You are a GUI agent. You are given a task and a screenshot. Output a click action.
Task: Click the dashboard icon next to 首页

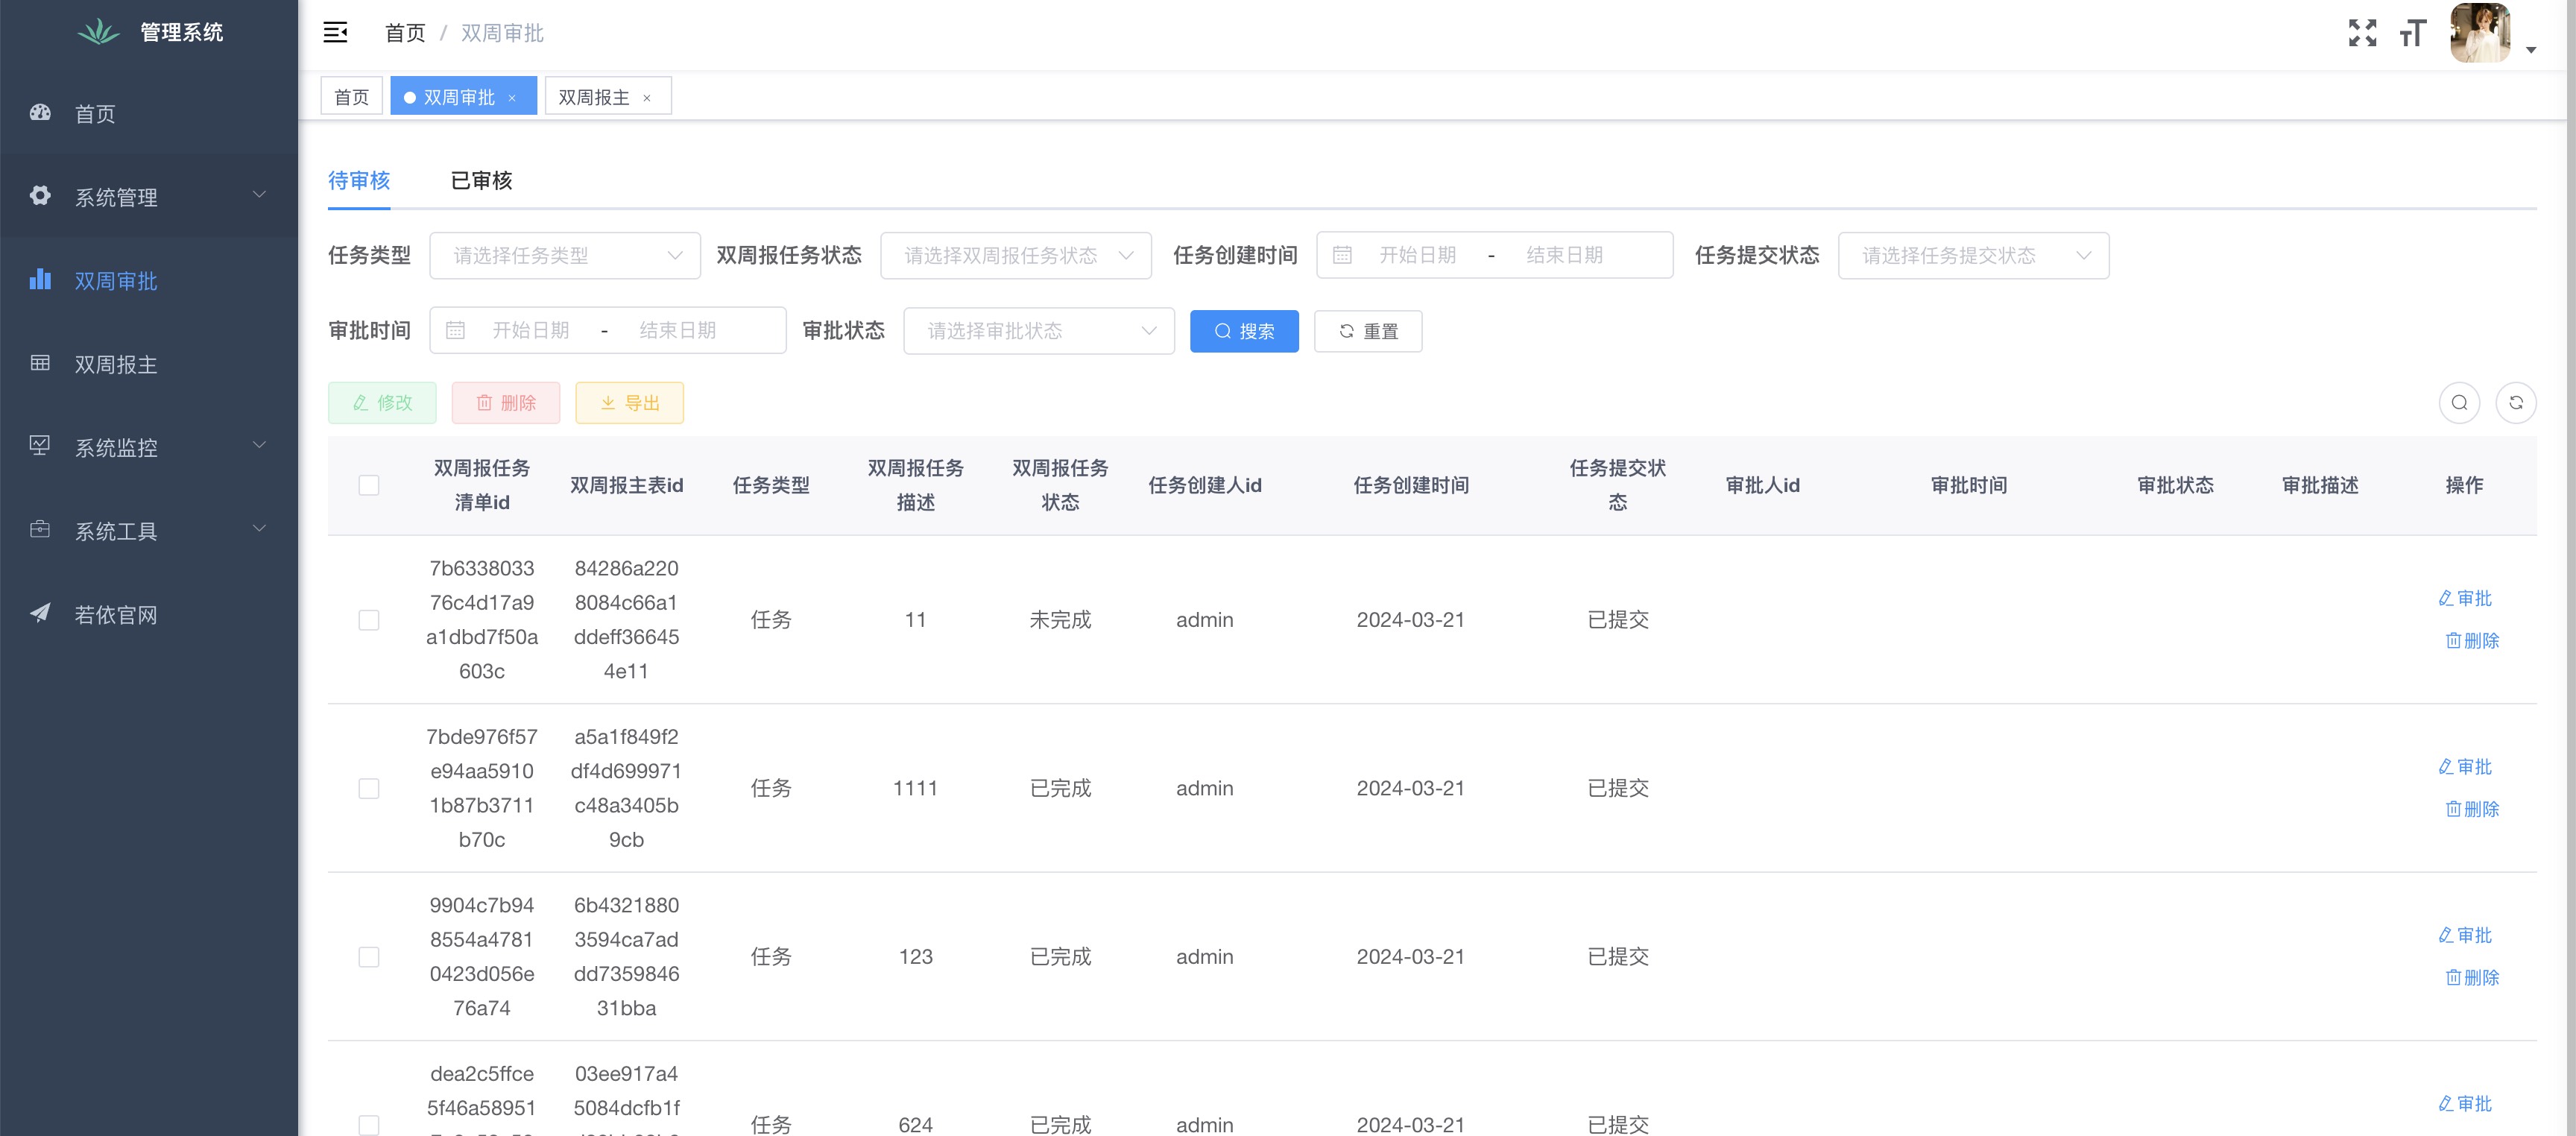tap(40, 113)
